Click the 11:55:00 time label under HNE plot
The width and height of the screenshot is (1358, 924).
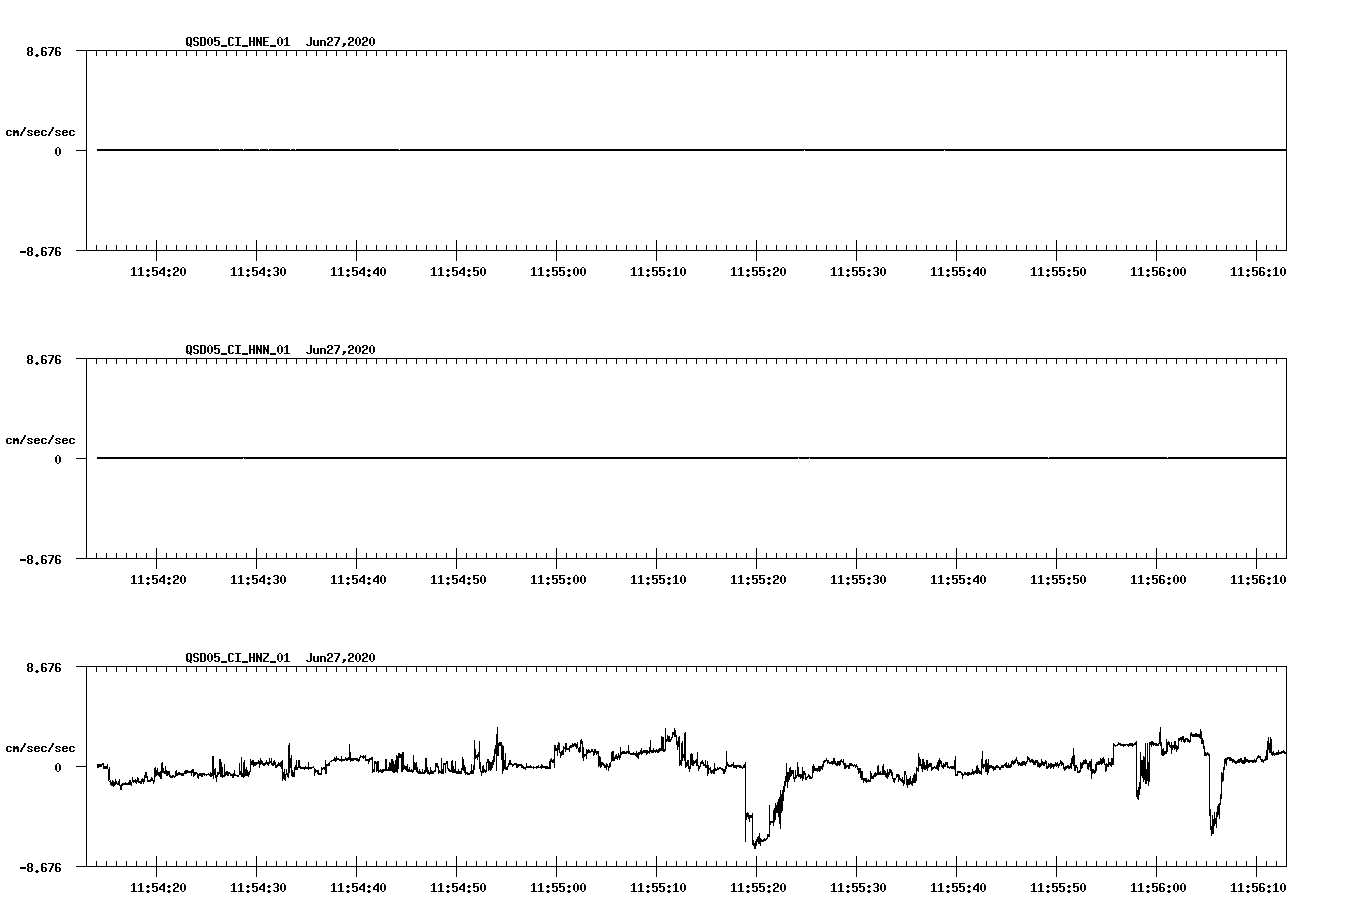tap(558, 272)
